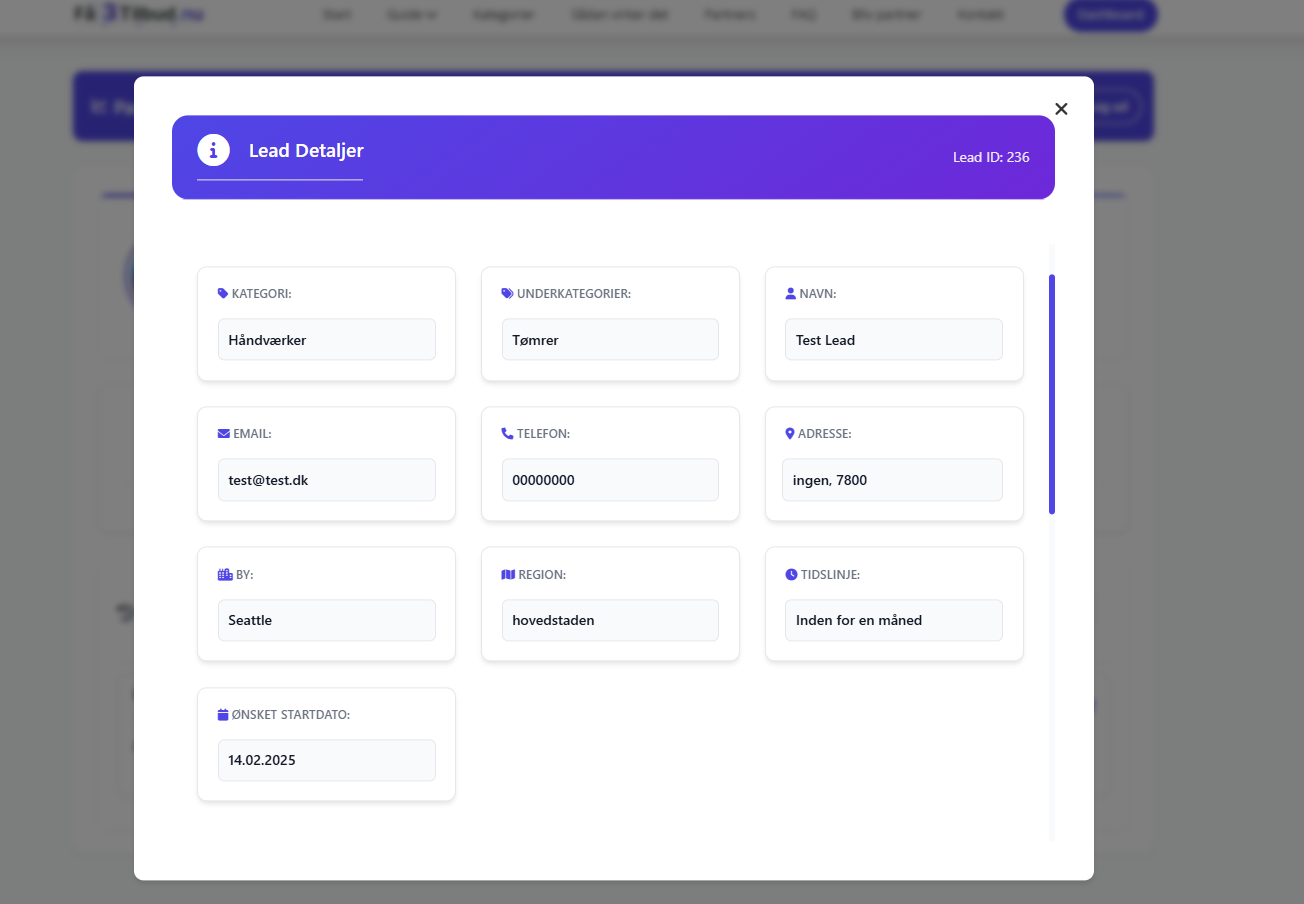Select the 00000000 phone number field
The height and width of the screenshot is (904, 1304).
click(610, 480)
